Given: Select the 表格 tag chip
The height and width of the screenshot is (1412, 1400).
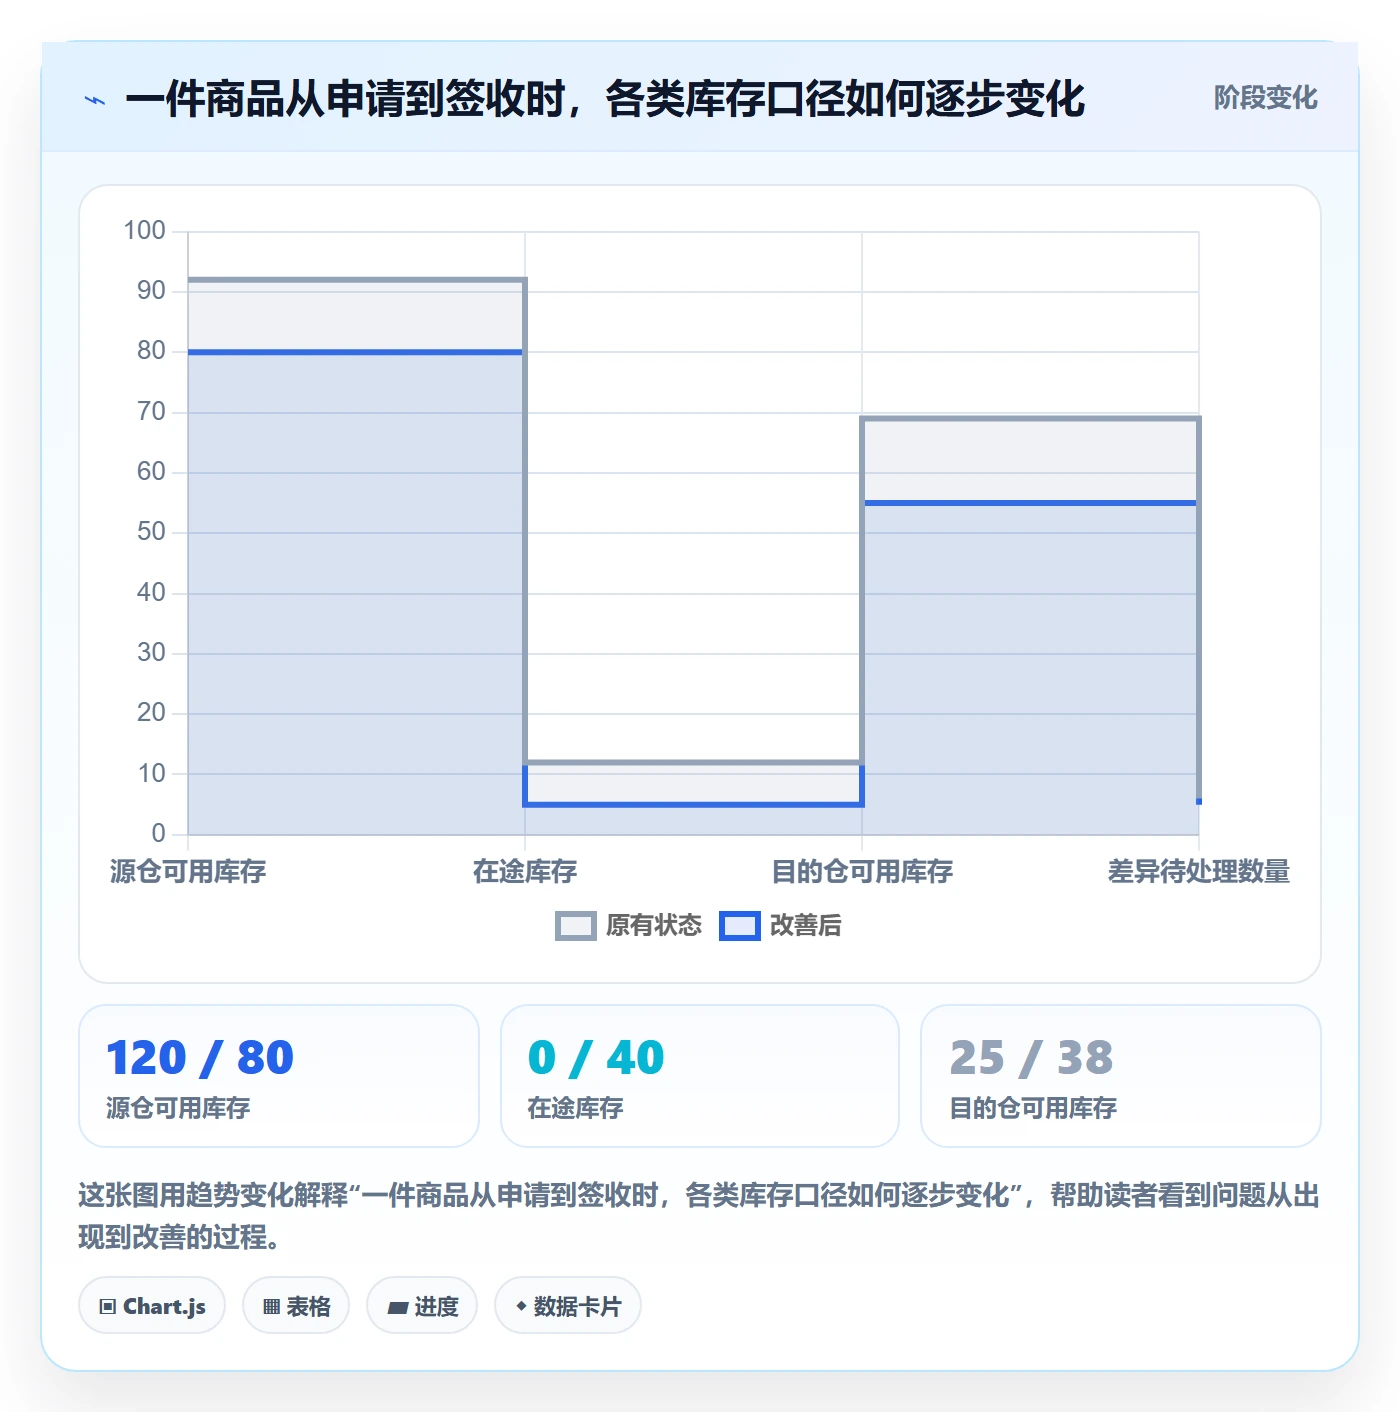Looking at the screenshot, I should 296,1305.
